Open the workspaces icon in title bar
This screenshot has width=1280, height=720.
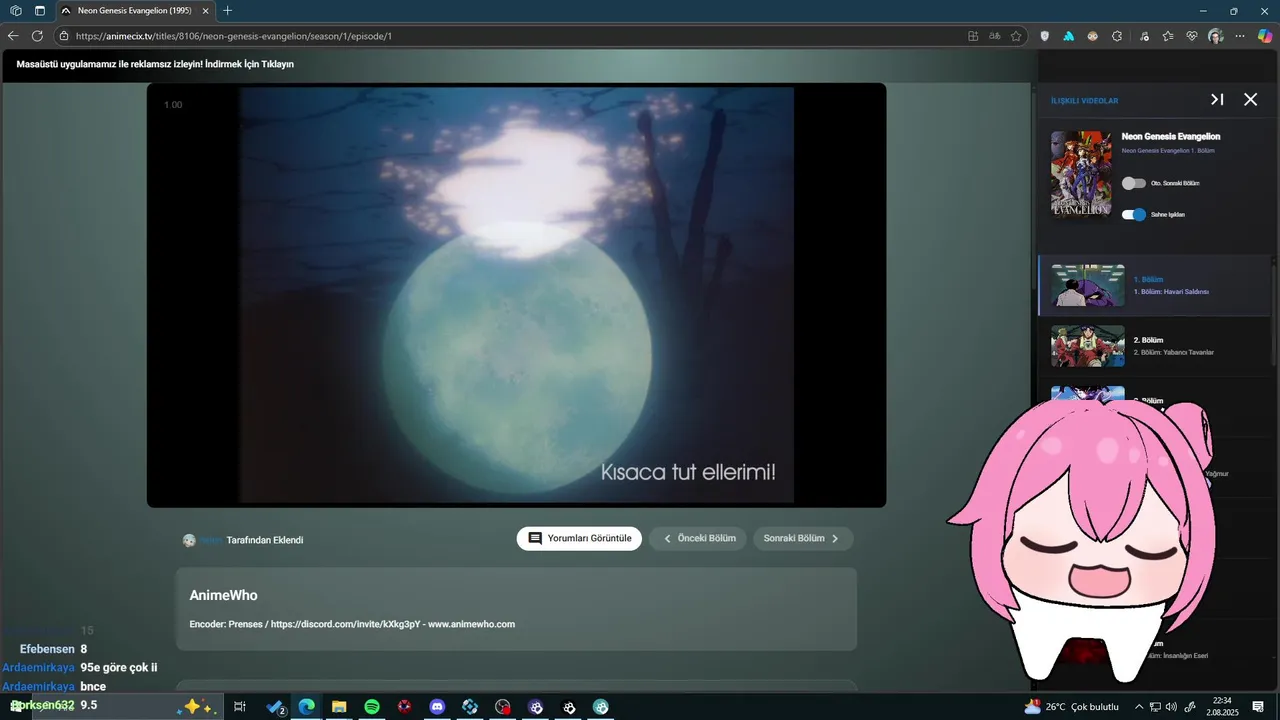16,11
